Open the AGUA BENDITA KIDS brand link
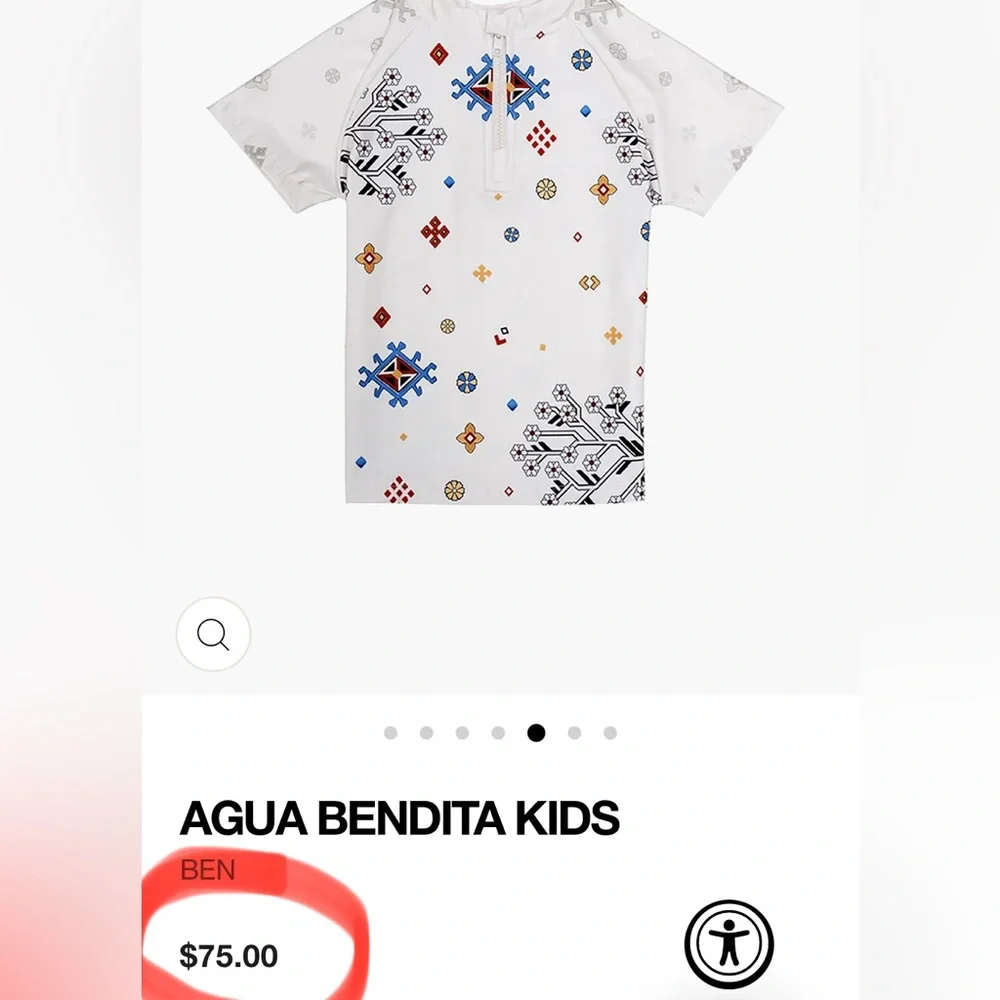Image resolution: width=1000 pixels, height=1000 pixels. click(x=399, y=817)
